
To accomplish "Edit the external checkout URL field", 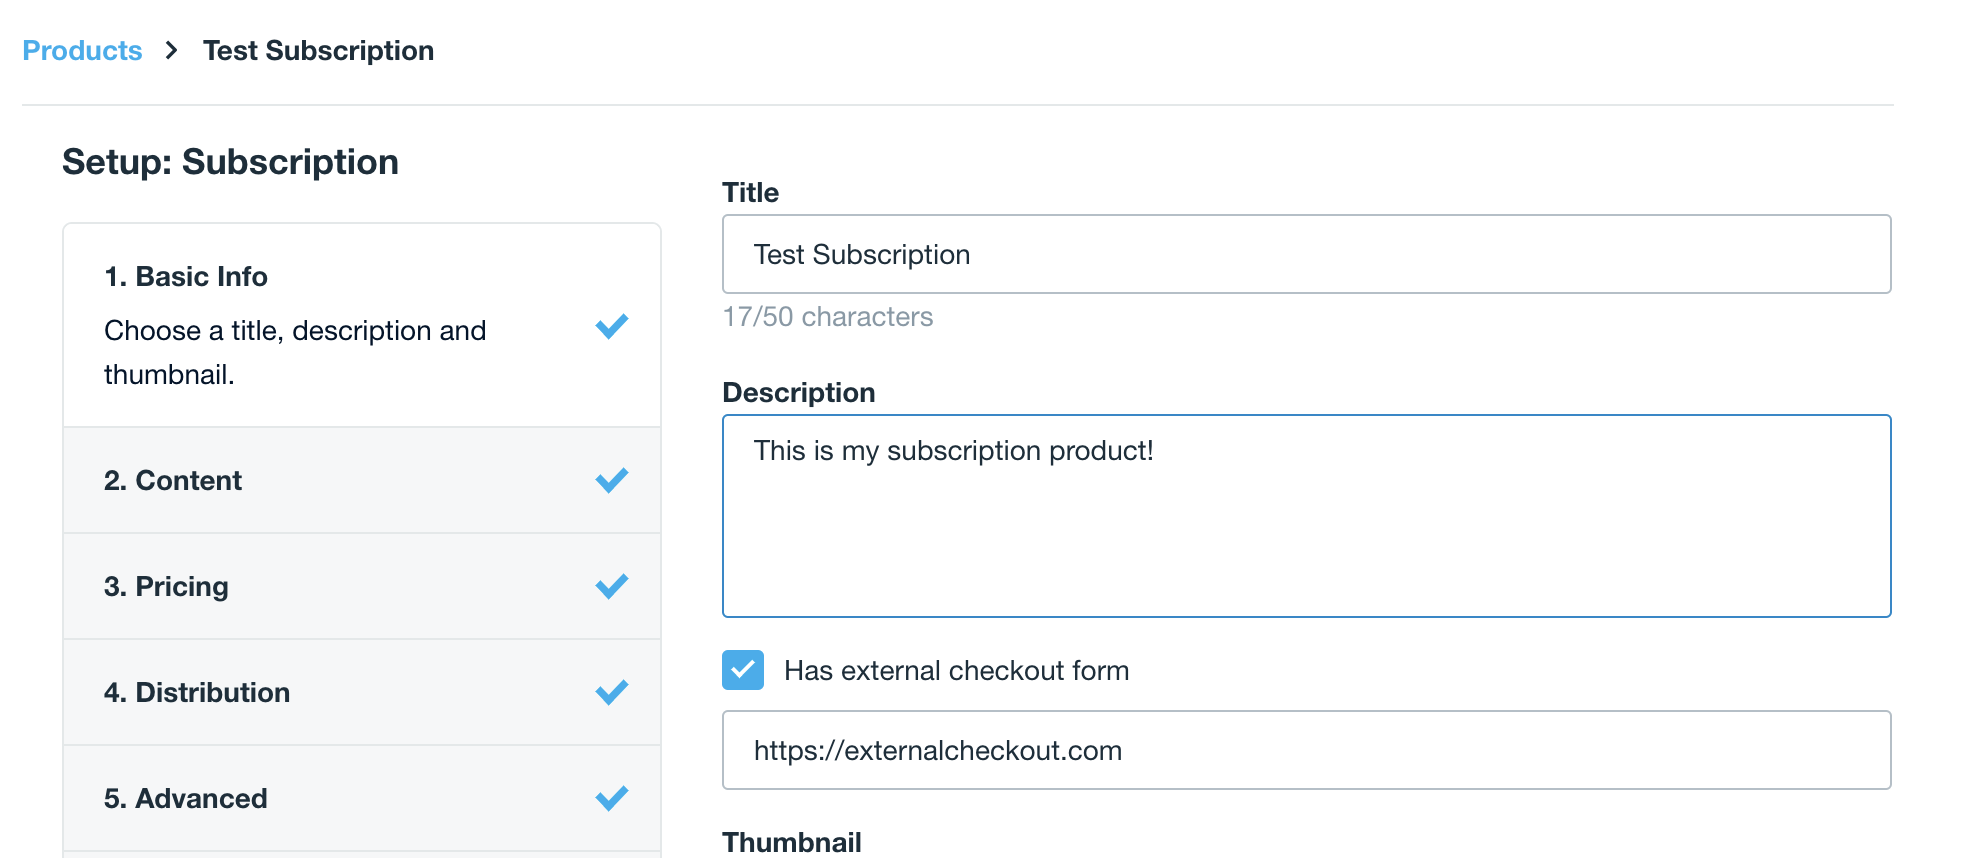I will click(x=1306, y=751).
